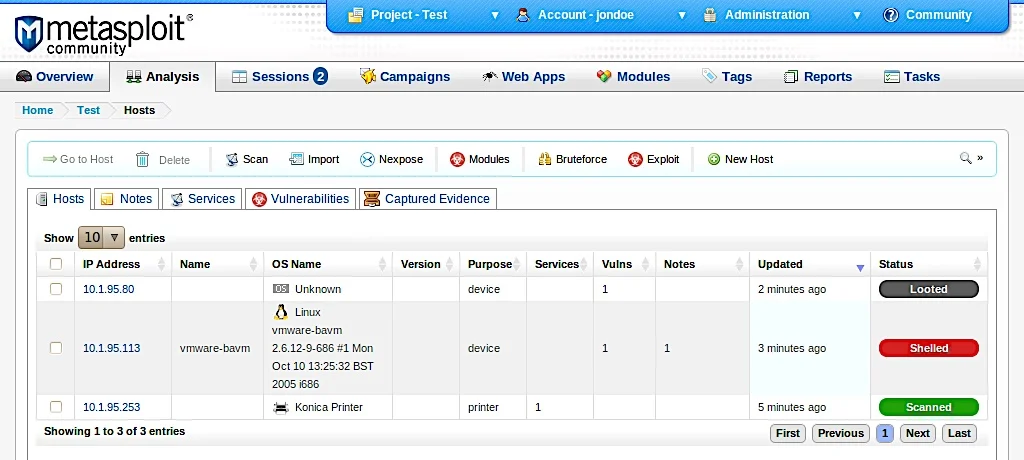The image size is (1024, 460).
Task: Sort table by OS Name column
Action: 328,264
